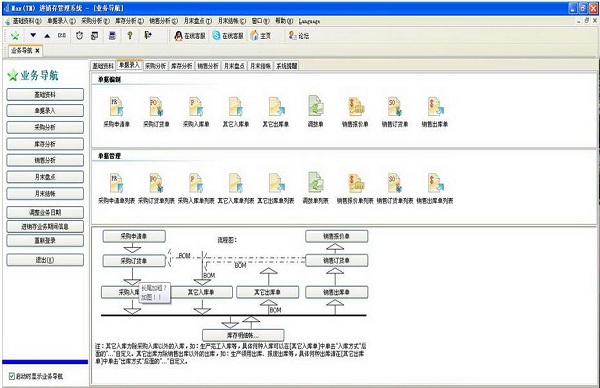Click 其它出库单 box in flowchart

click(x=267, y=292)
